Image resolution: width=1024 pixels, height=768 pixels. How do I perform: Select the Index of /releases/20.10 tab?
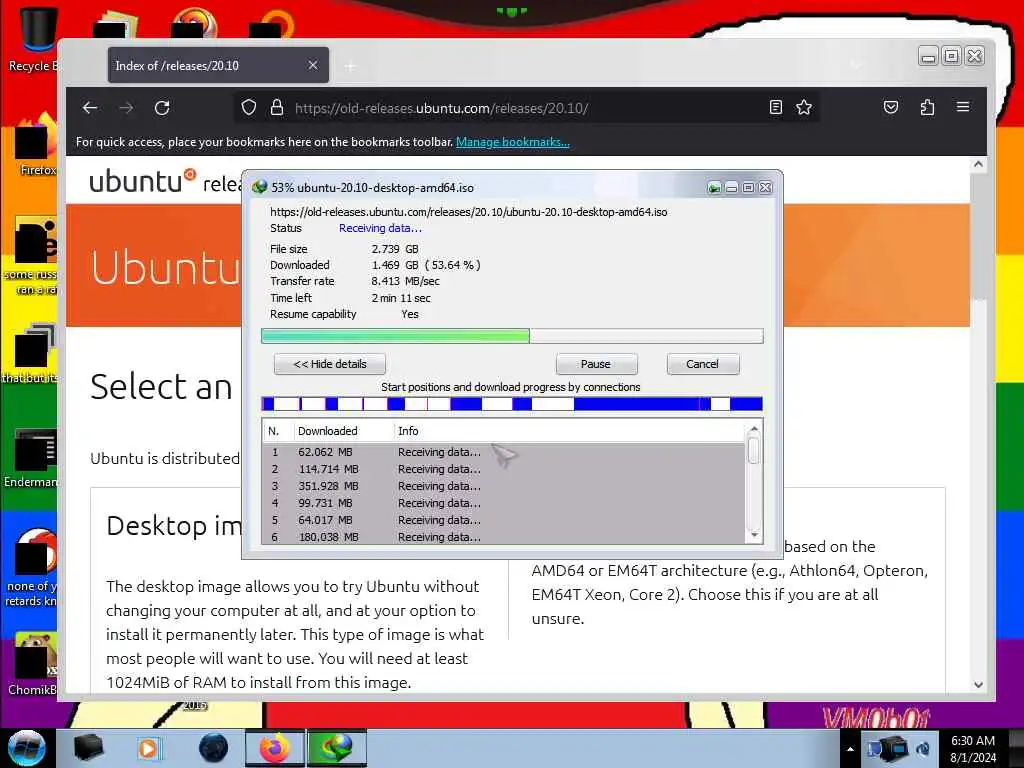218,65
